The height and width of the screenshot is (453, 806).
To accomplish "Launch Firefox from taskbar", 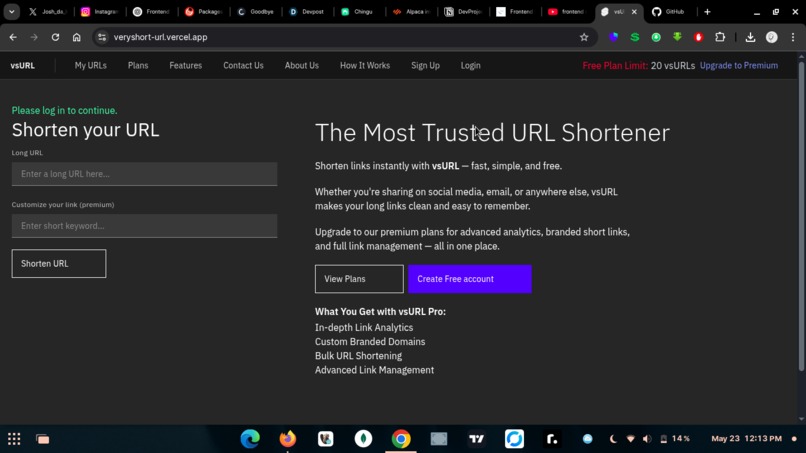I will click(x=288, y=439).
